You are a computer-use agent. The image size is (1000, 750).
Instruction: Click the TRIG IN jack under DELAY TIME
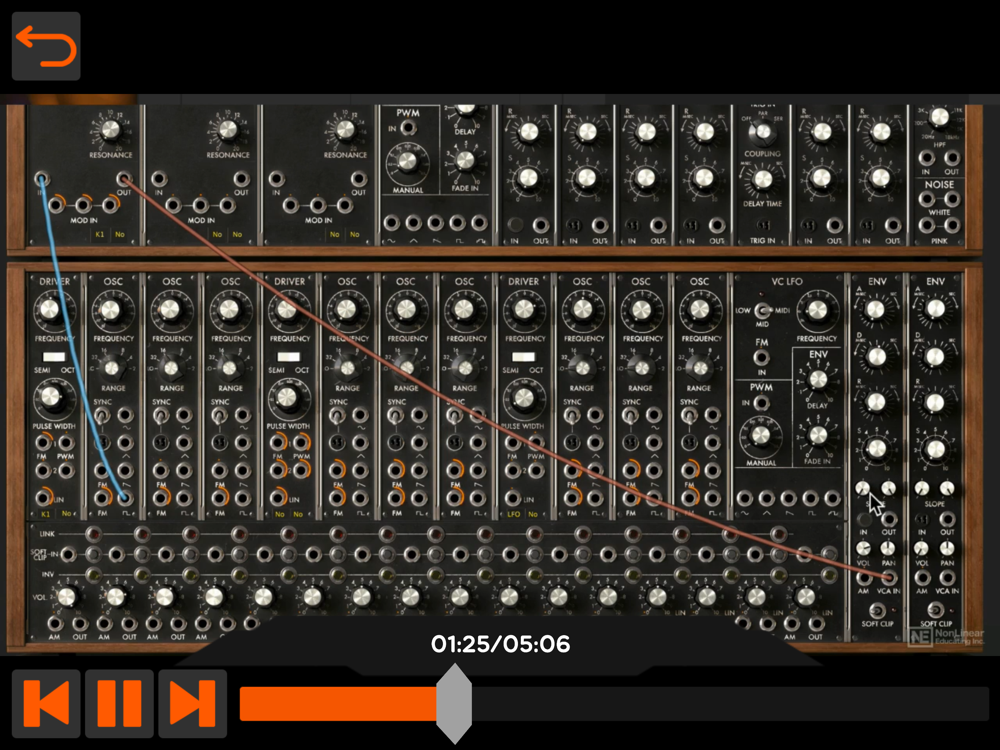pos(763,225)
